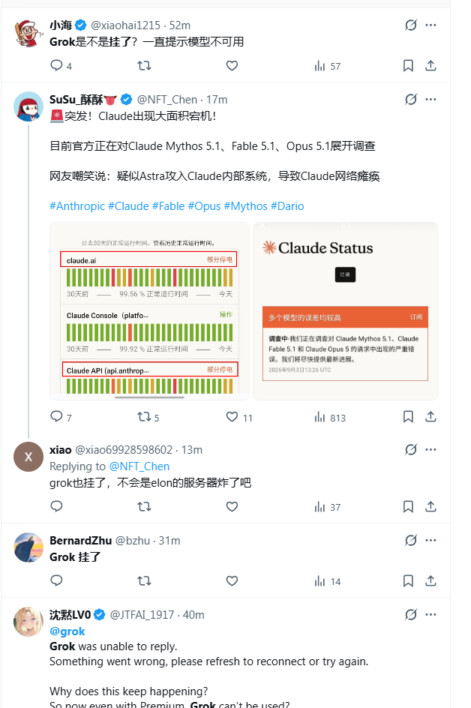471x708 pixels.
Task: Reply to BernardZhu's post
Action: coord(56,581)
